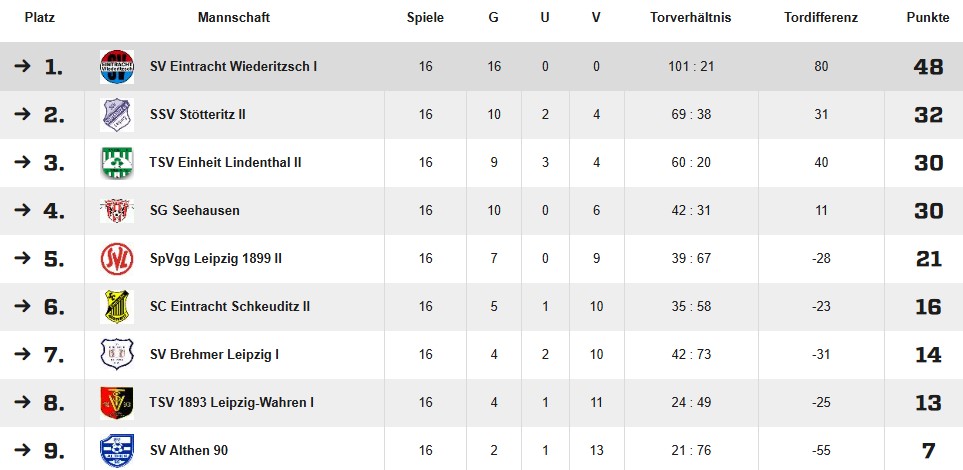Click the SV Althen 90 blue logo
Viewport: 963px width, 470px height.
coord(117,450)
